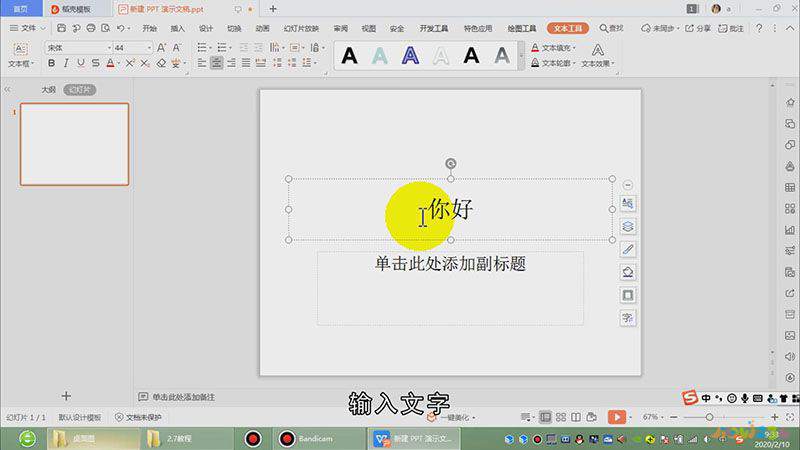The height and width of the screenshot is (450, 800).
Task: Decrease the indent level
Action: [244, 47]
